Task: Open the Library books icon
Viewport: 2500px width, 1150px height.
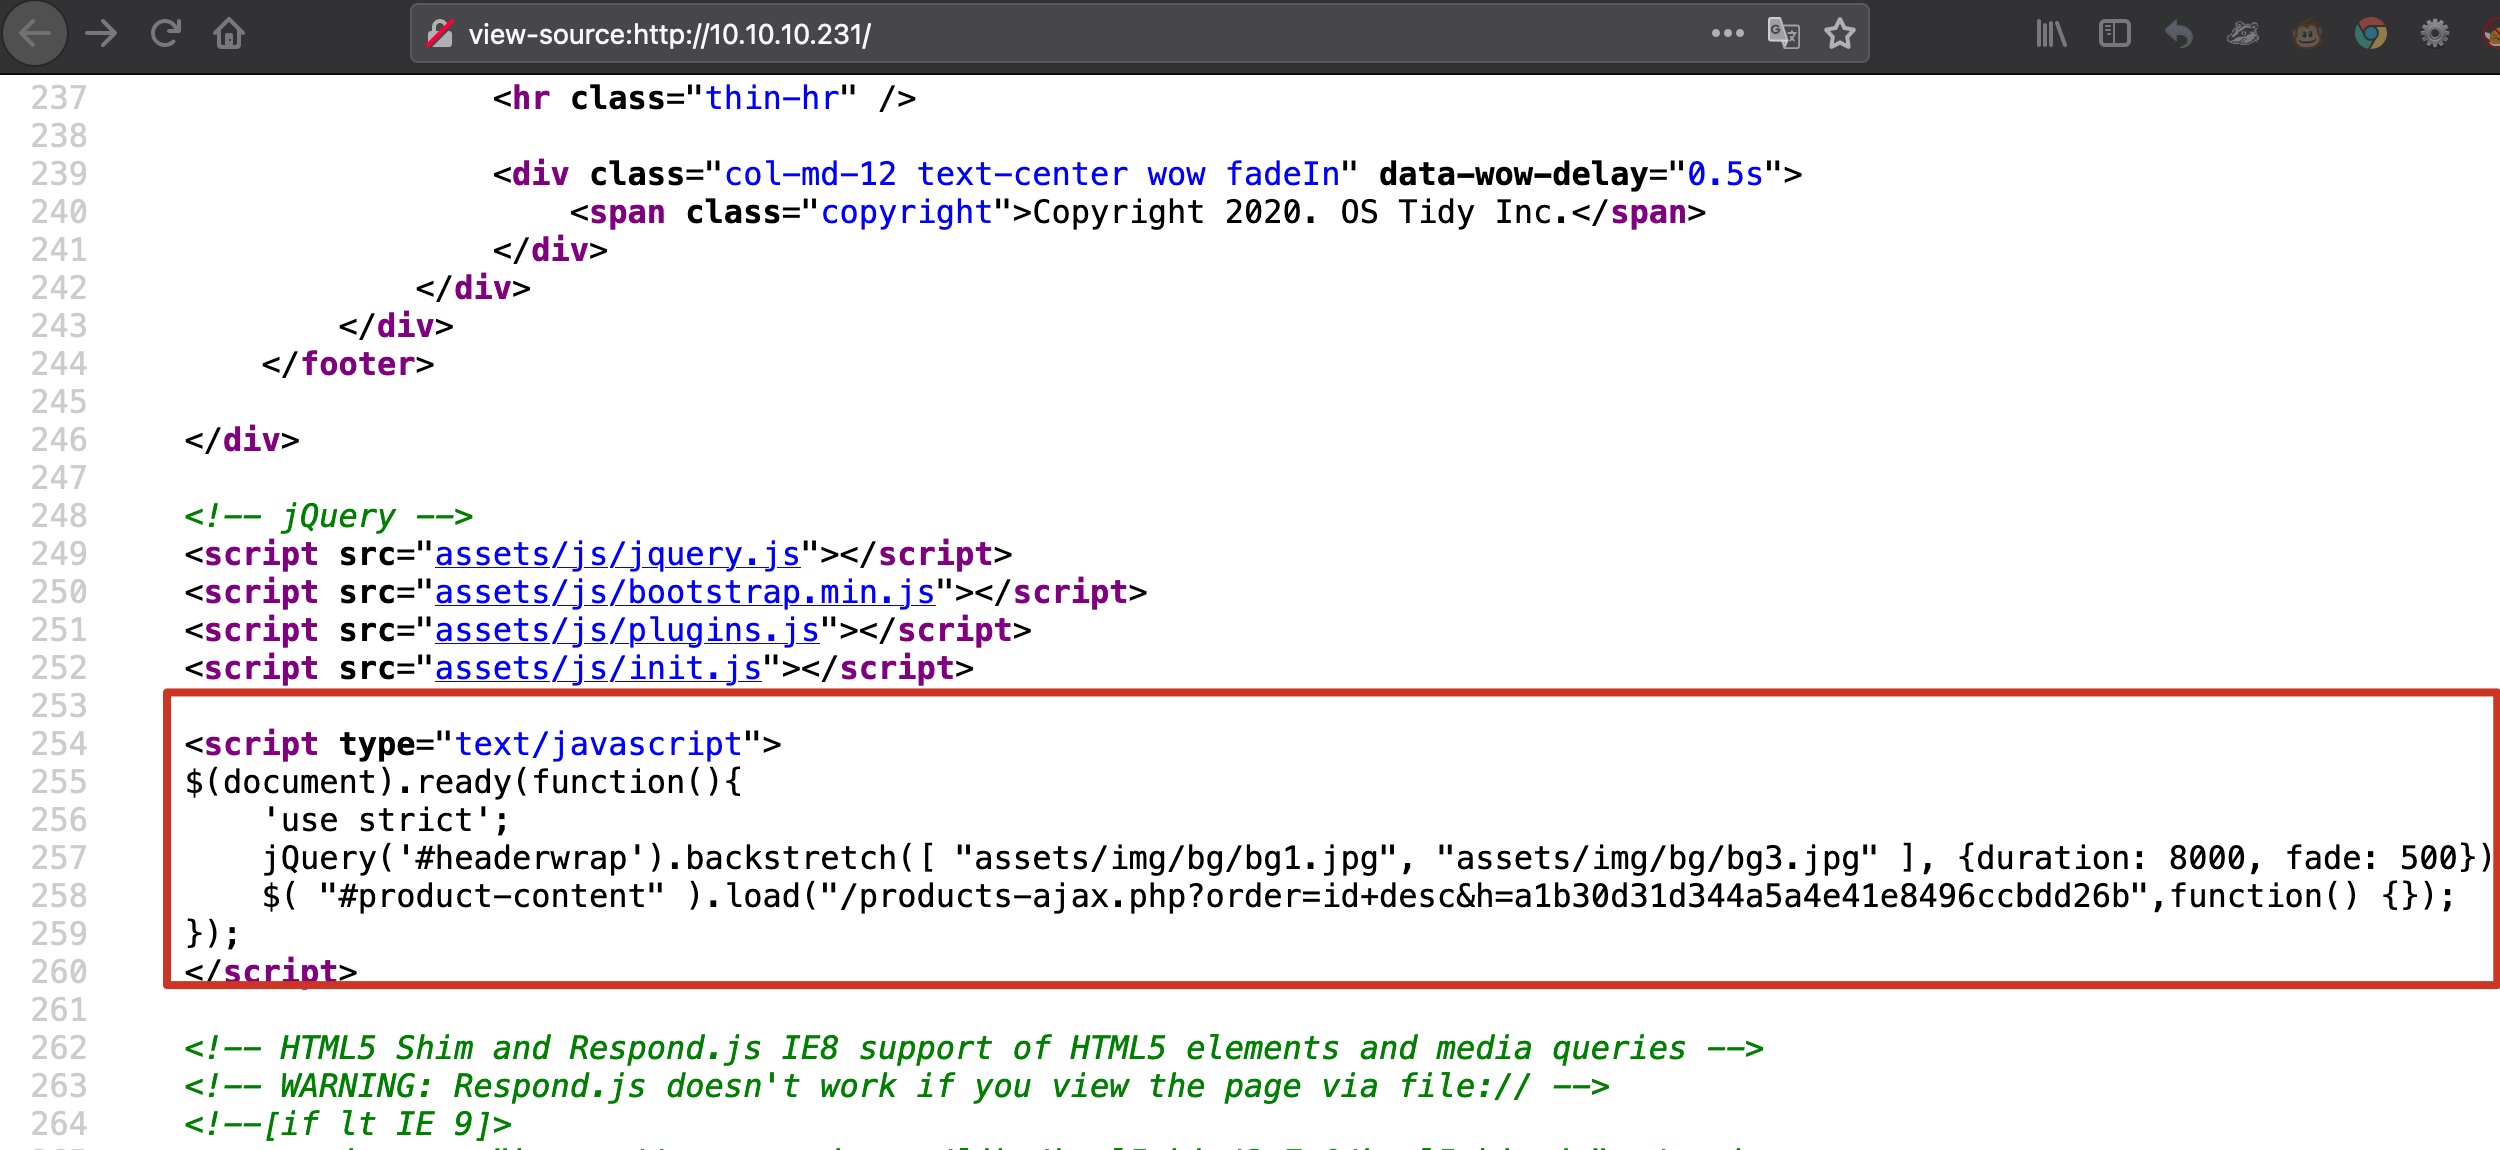Action: pyautogui.click(x=2051, y=34)
